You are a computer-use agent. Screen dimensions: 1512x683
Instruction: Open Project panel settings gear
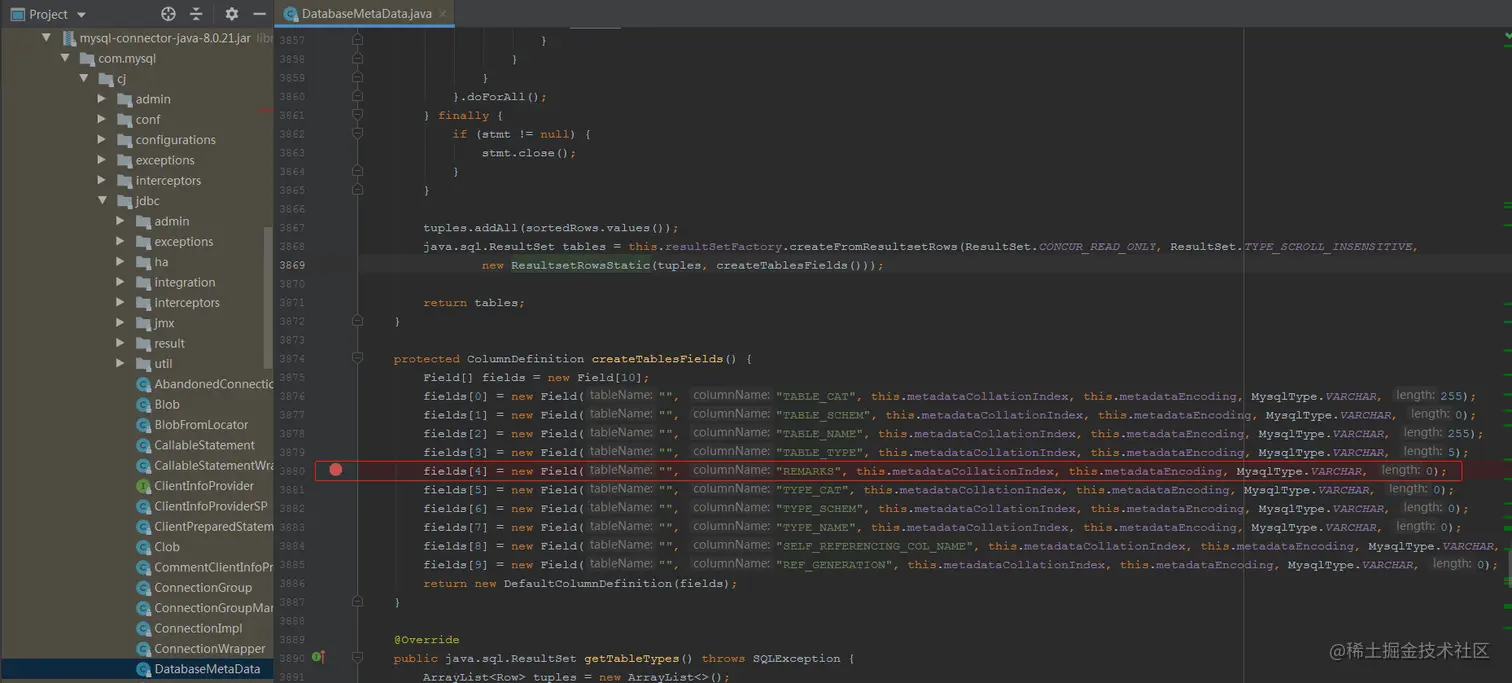tap(232, 14)
